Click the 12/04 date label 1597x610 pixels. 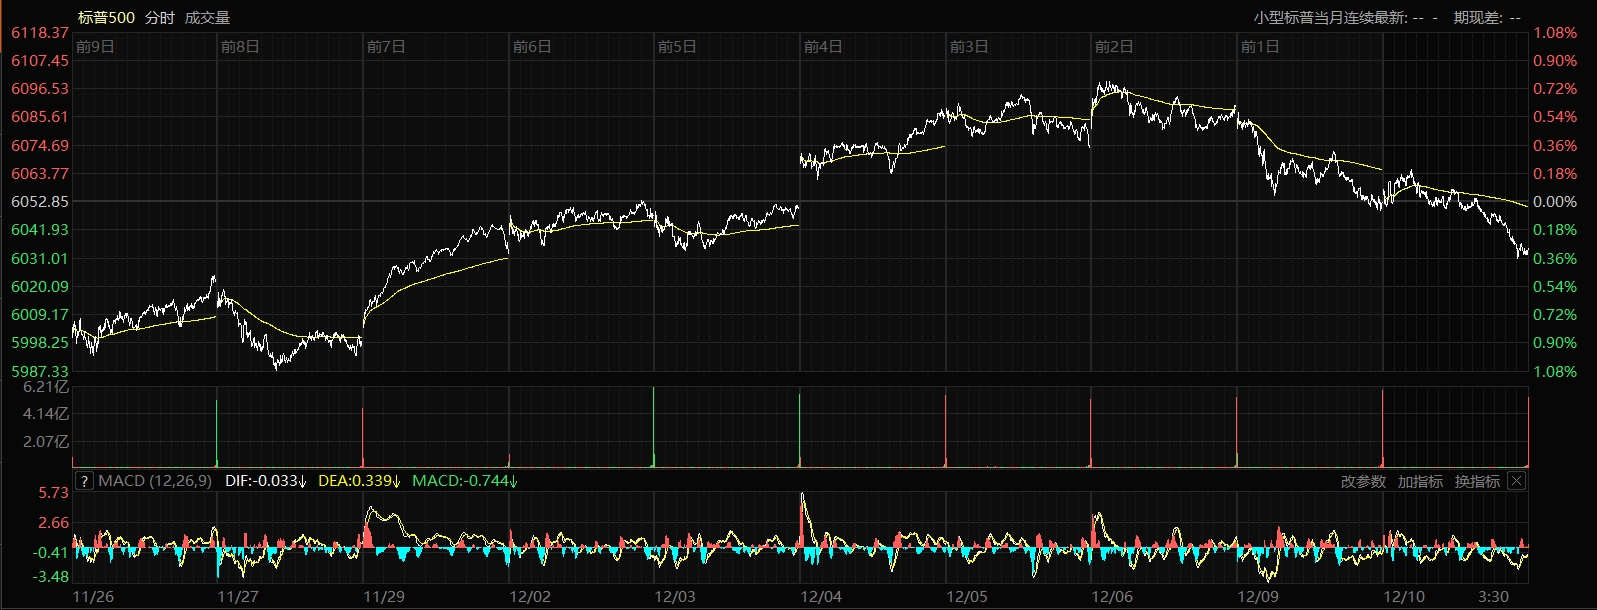point(821,597)
